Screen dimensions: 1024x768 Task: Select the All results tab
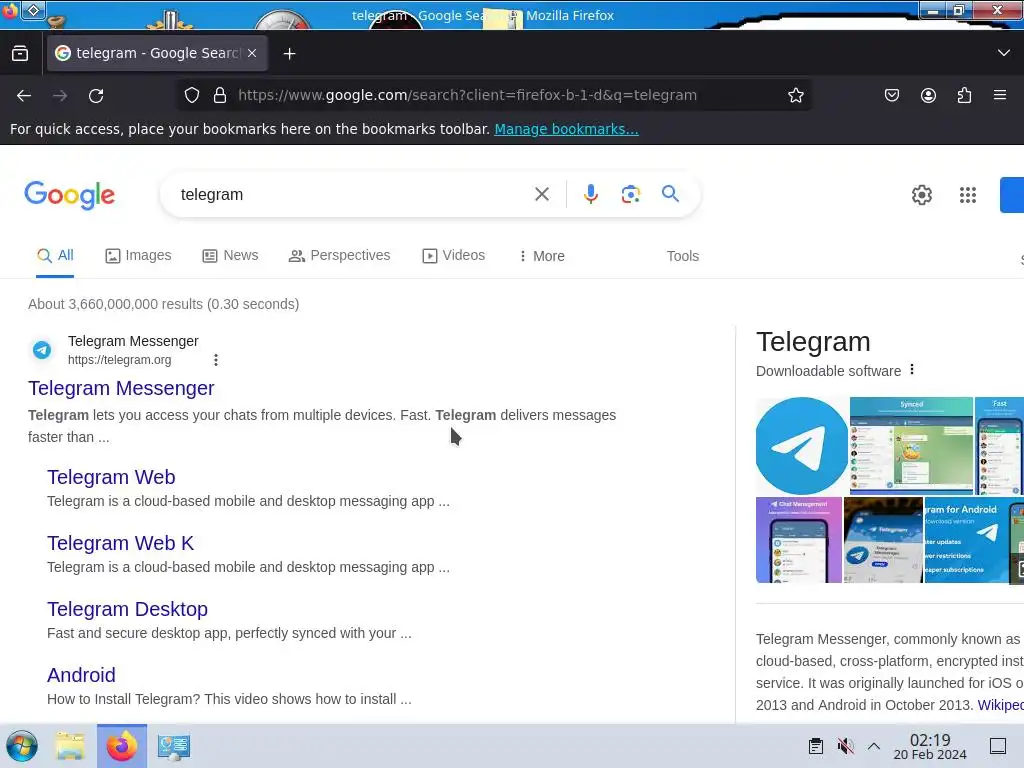55,256
